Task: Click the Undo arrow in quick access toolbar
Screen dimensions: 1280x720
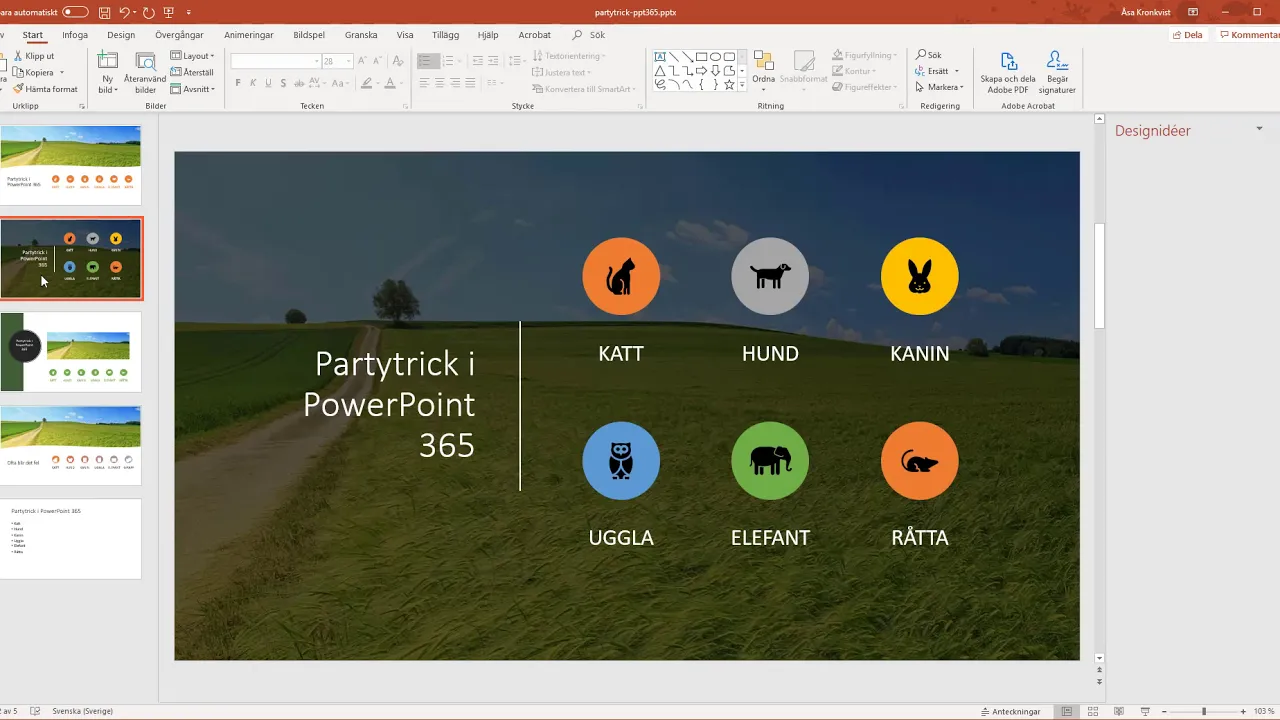Action: (x=125, y=12)
